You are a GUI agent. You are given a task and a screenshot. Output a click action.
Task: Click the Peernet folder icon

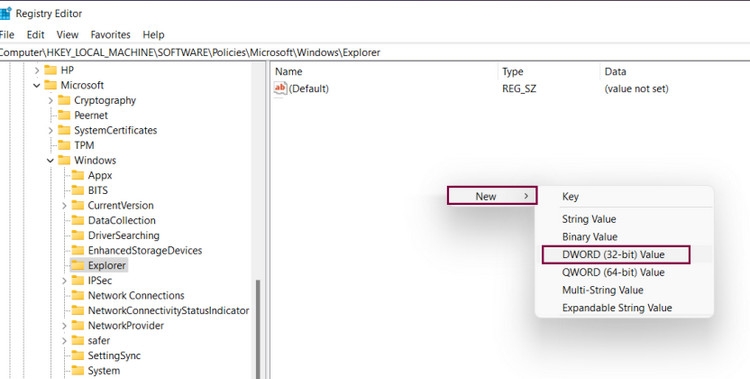click(x=64, y=115)
